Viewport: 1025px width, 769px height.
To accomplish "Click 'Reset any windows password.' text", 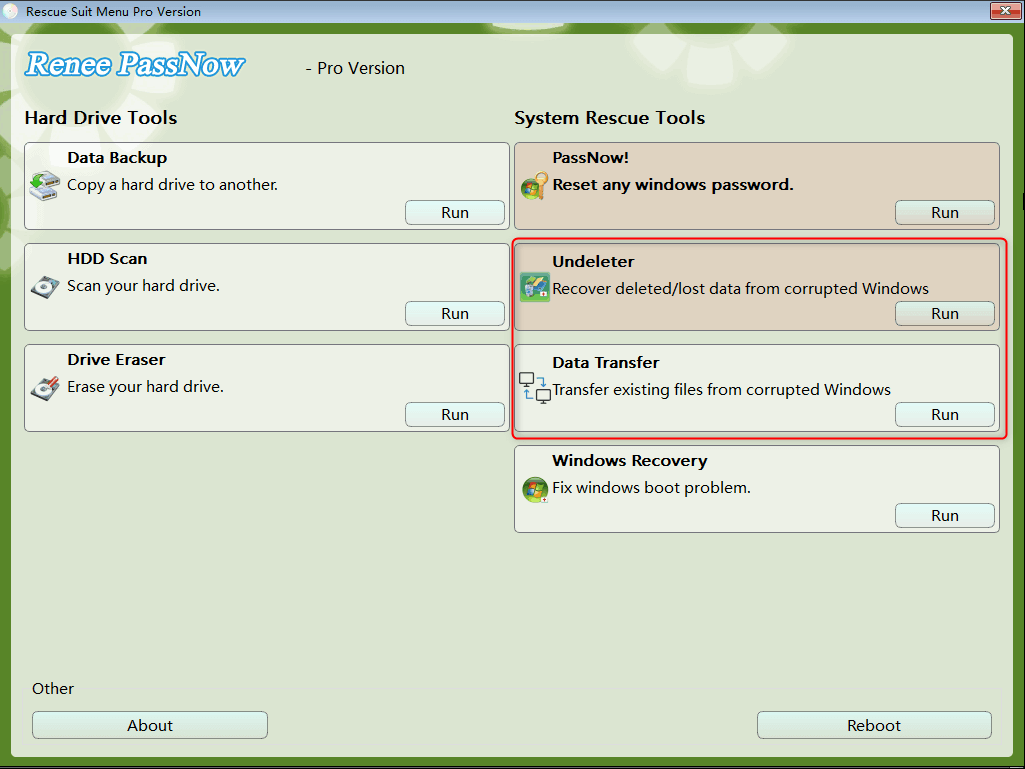I will click(673, 185).
